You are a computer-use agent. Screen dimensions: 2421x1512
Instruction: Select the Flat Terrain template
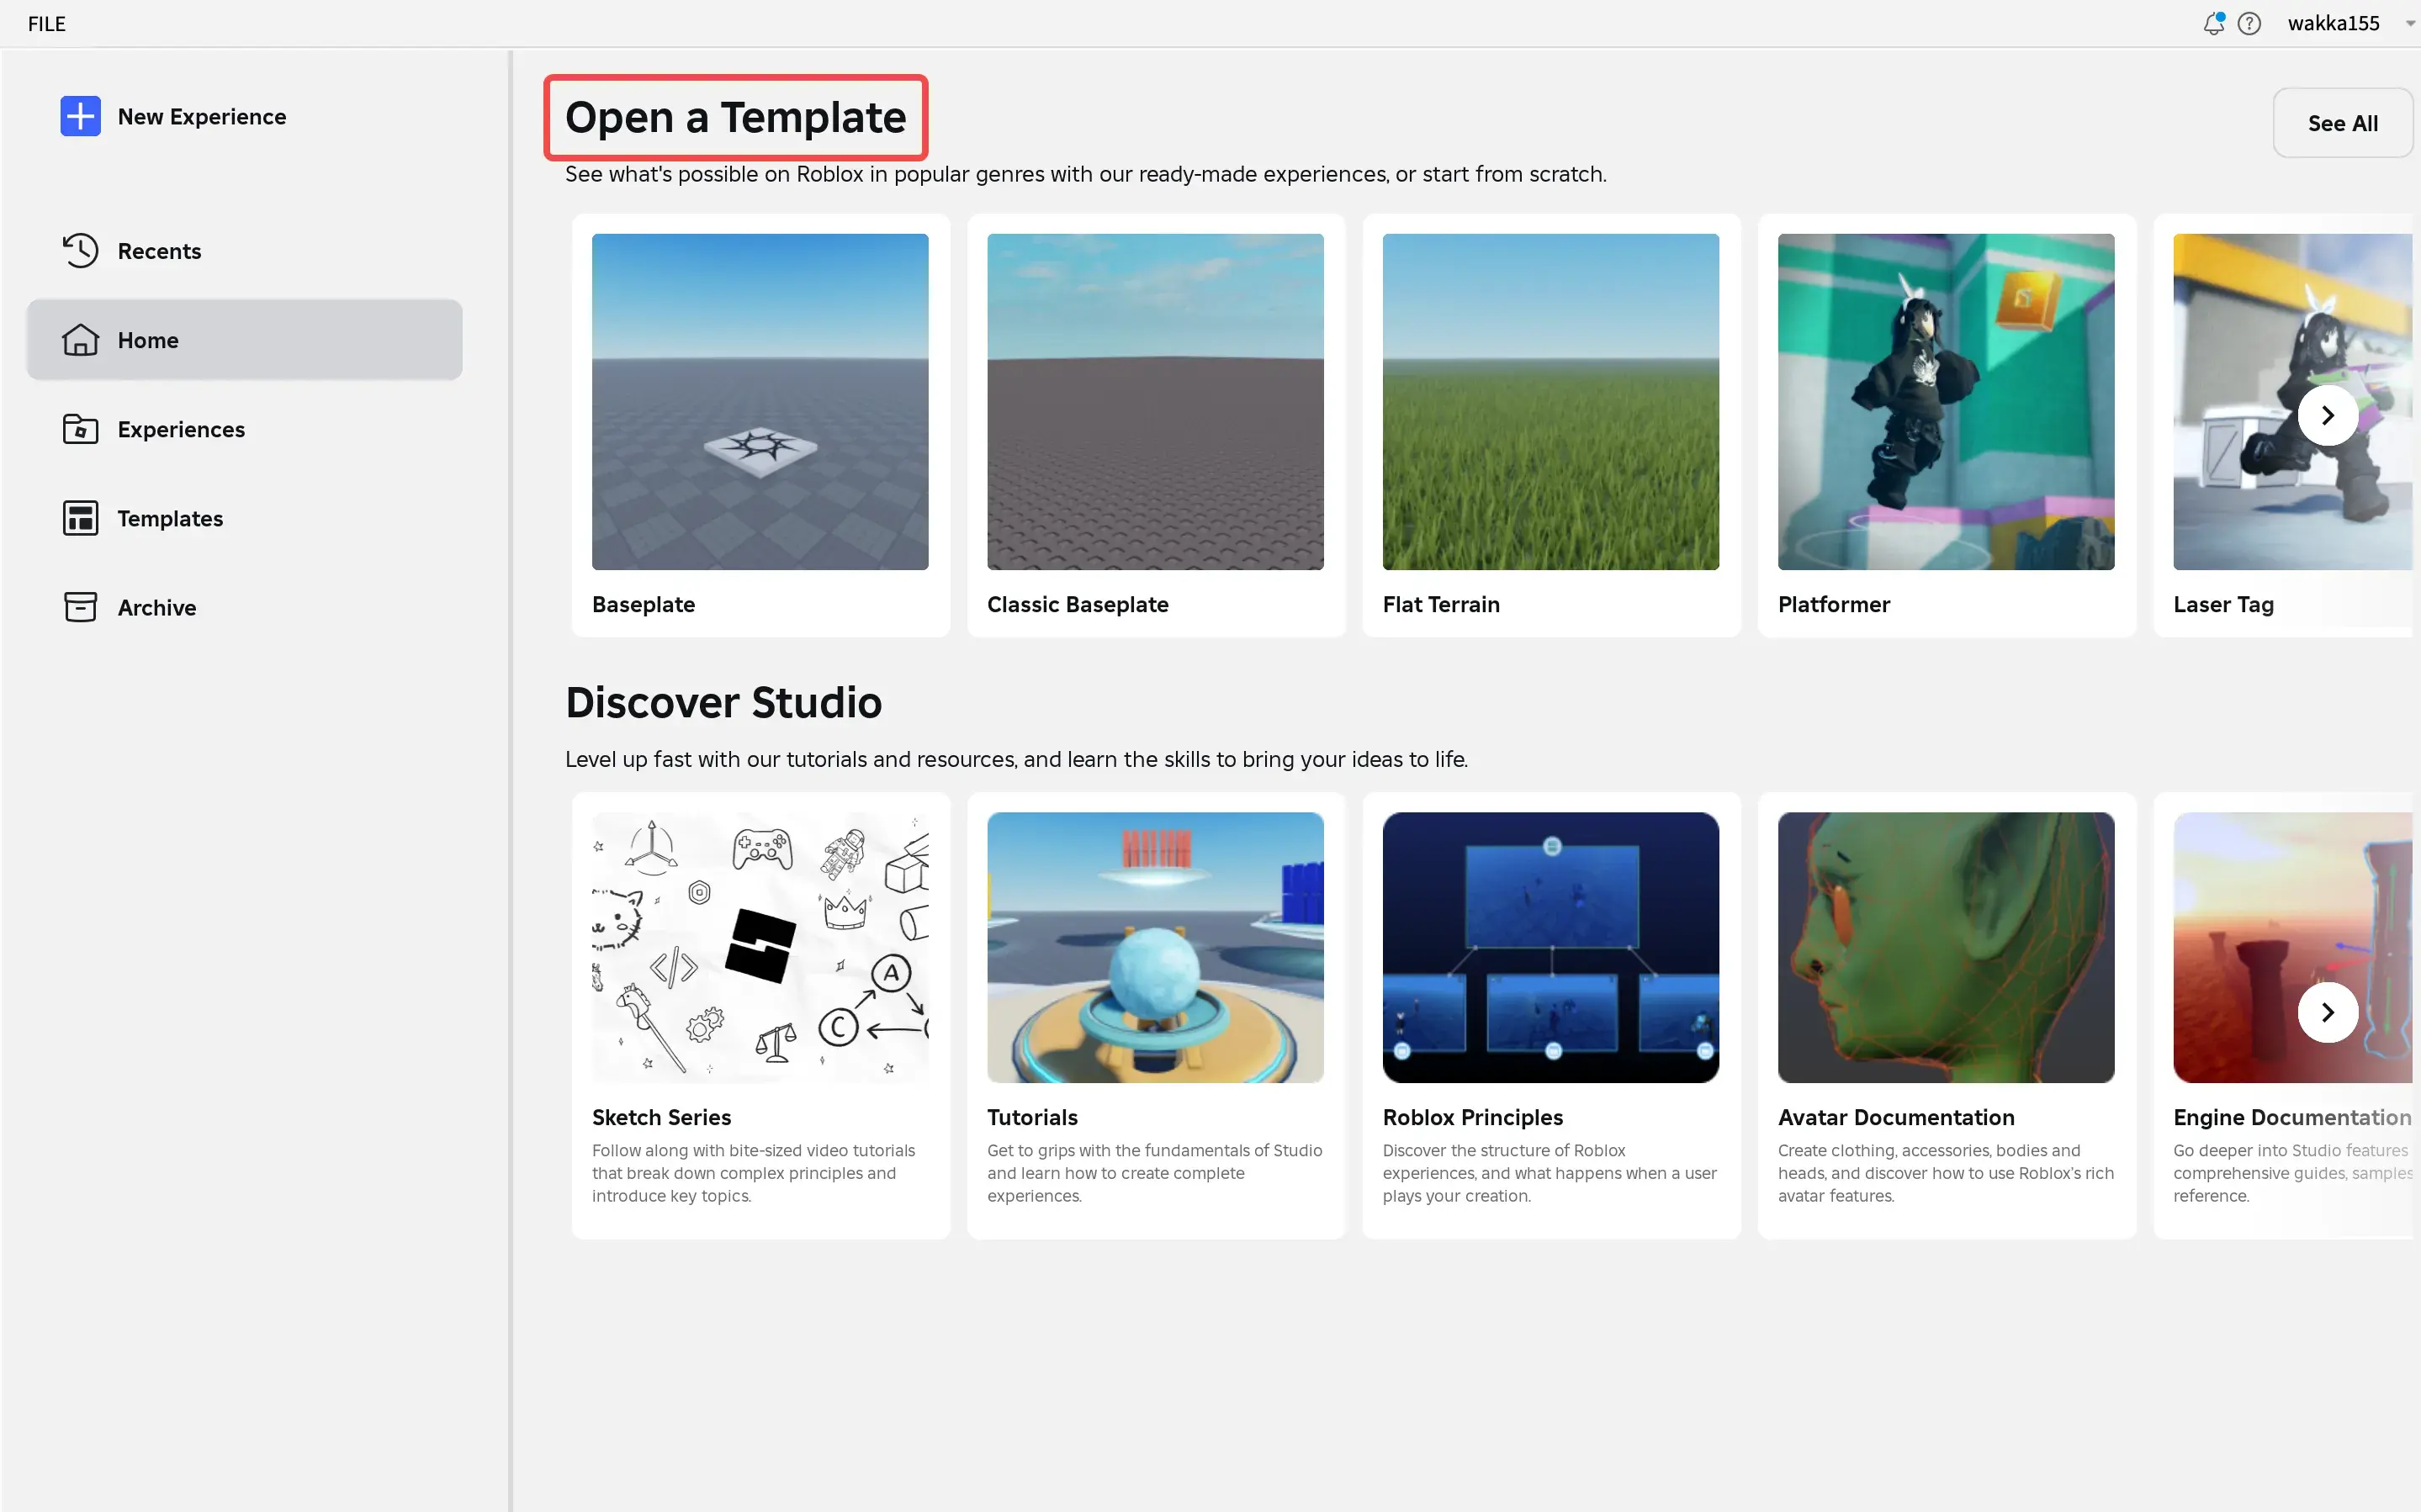tap(1551, 400)
